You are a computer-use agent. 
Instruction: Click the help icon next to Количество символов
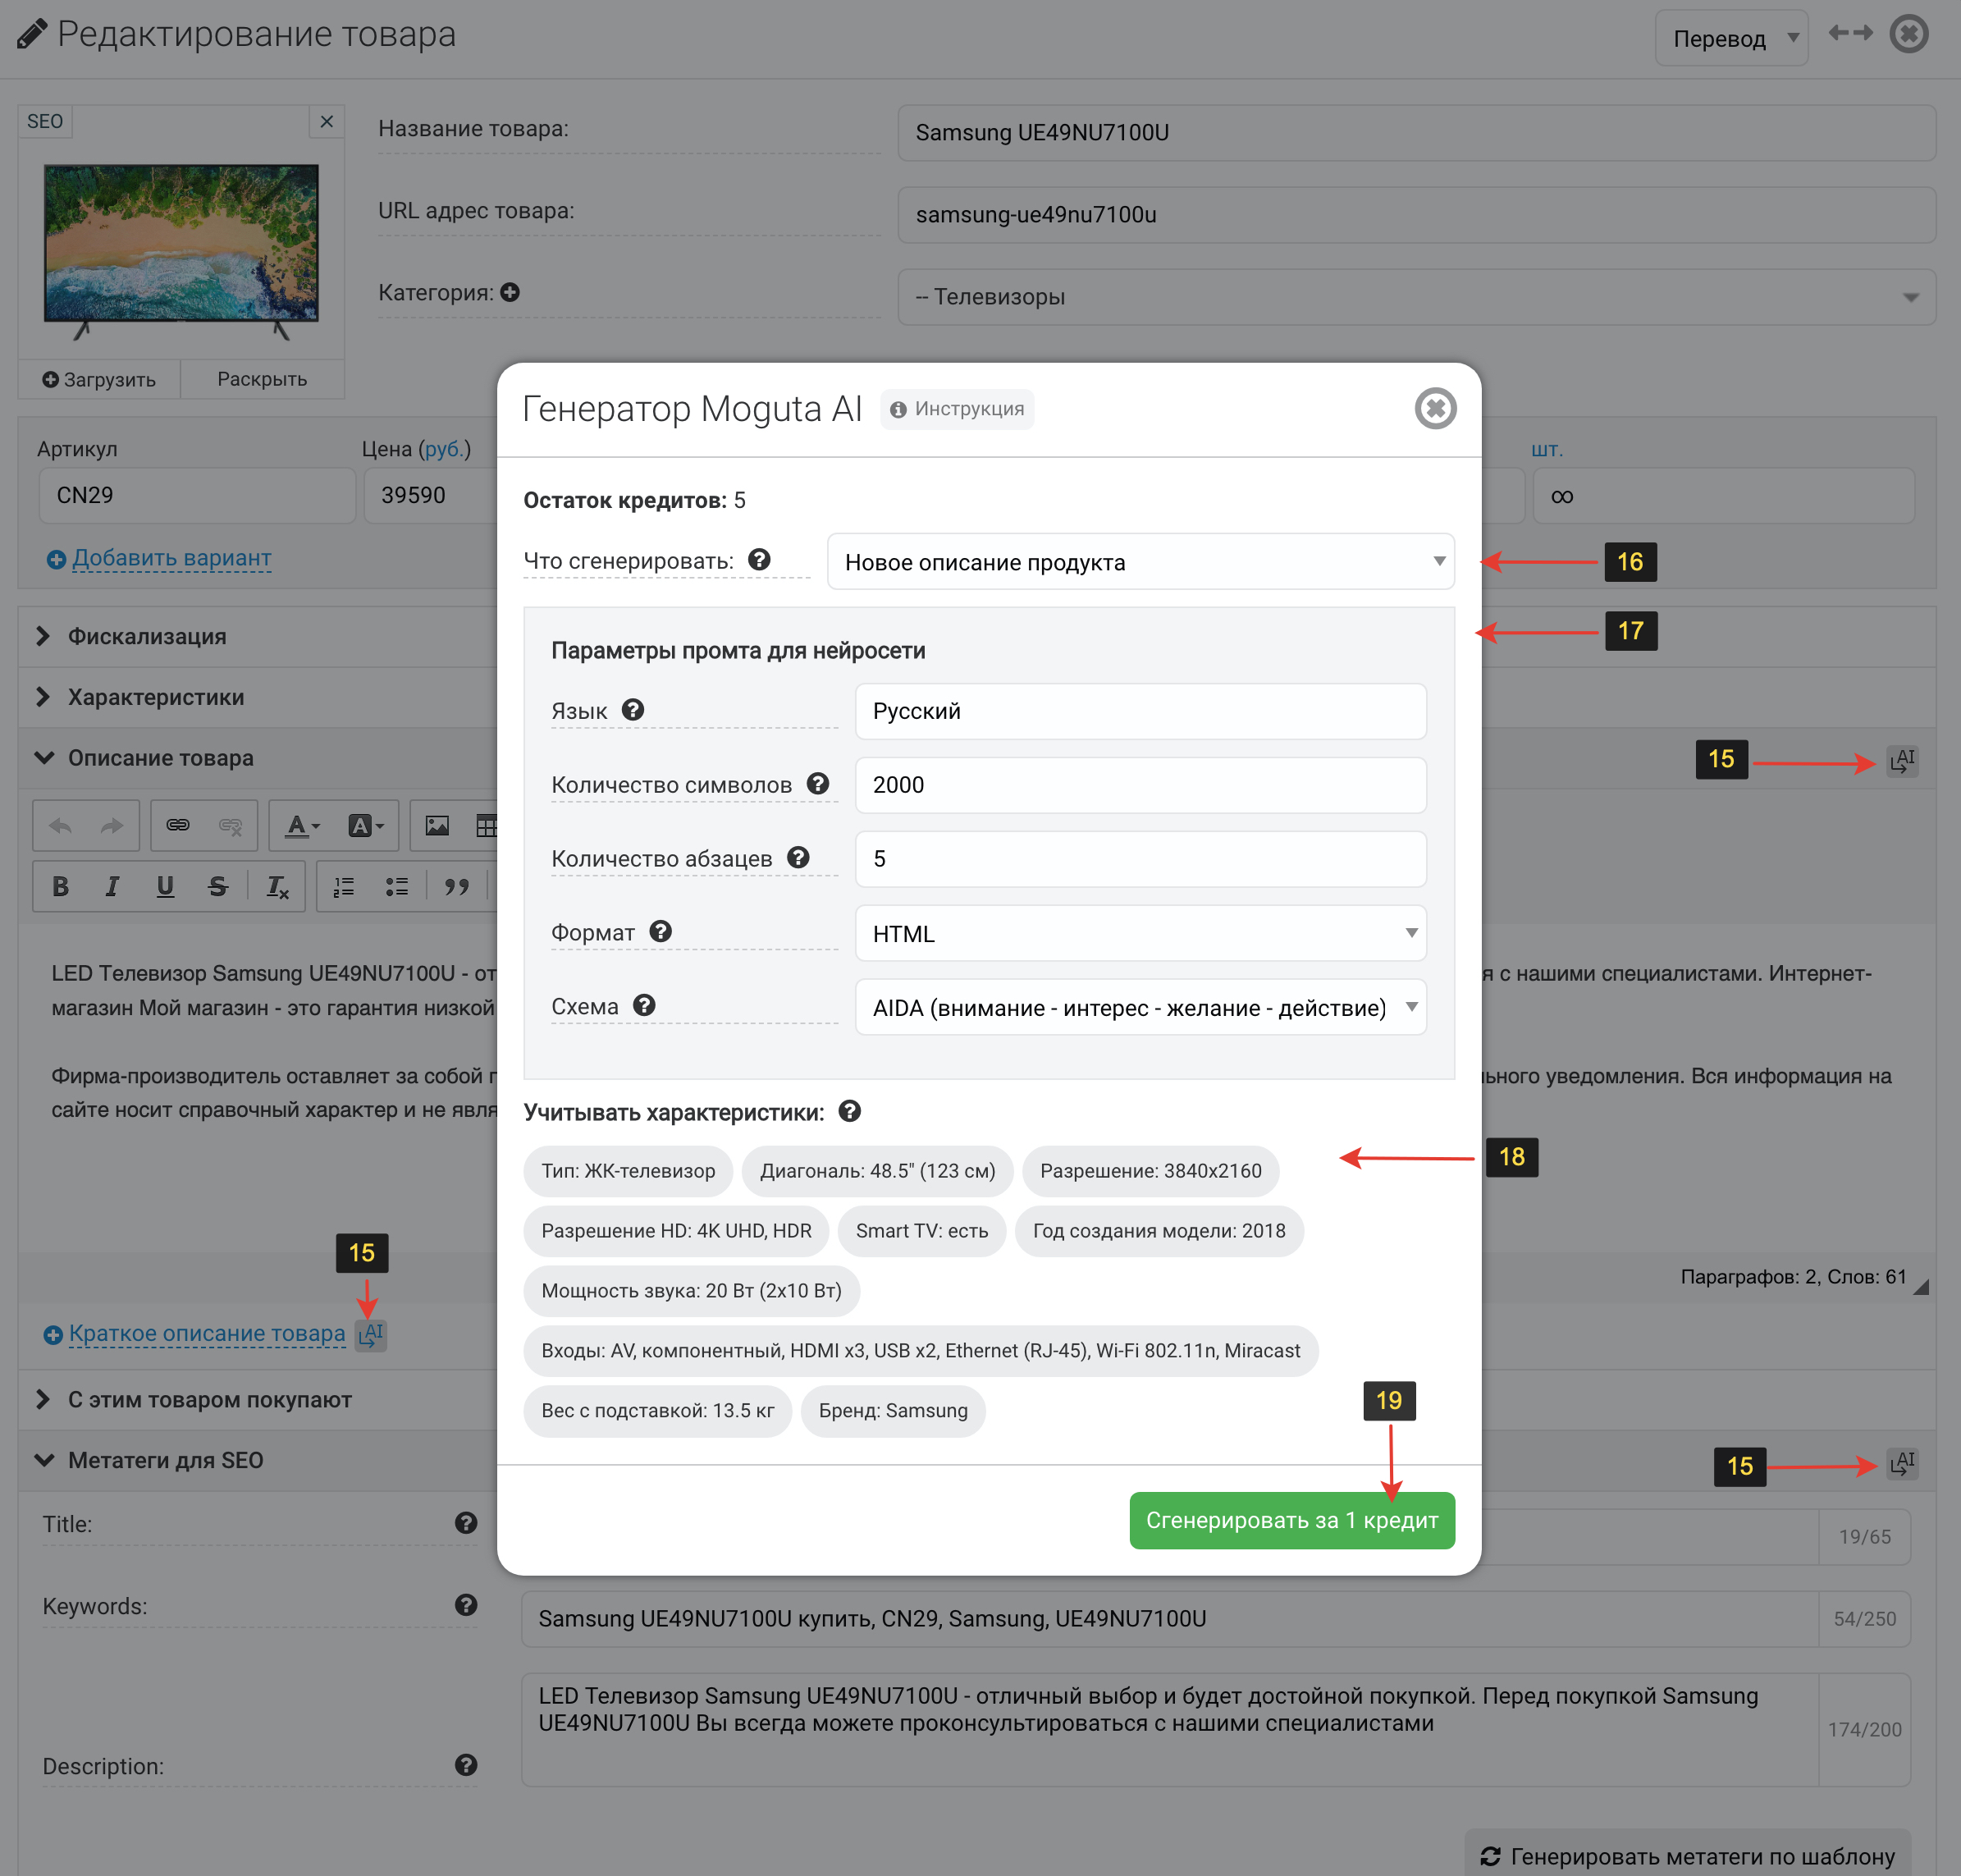point(818,784)
